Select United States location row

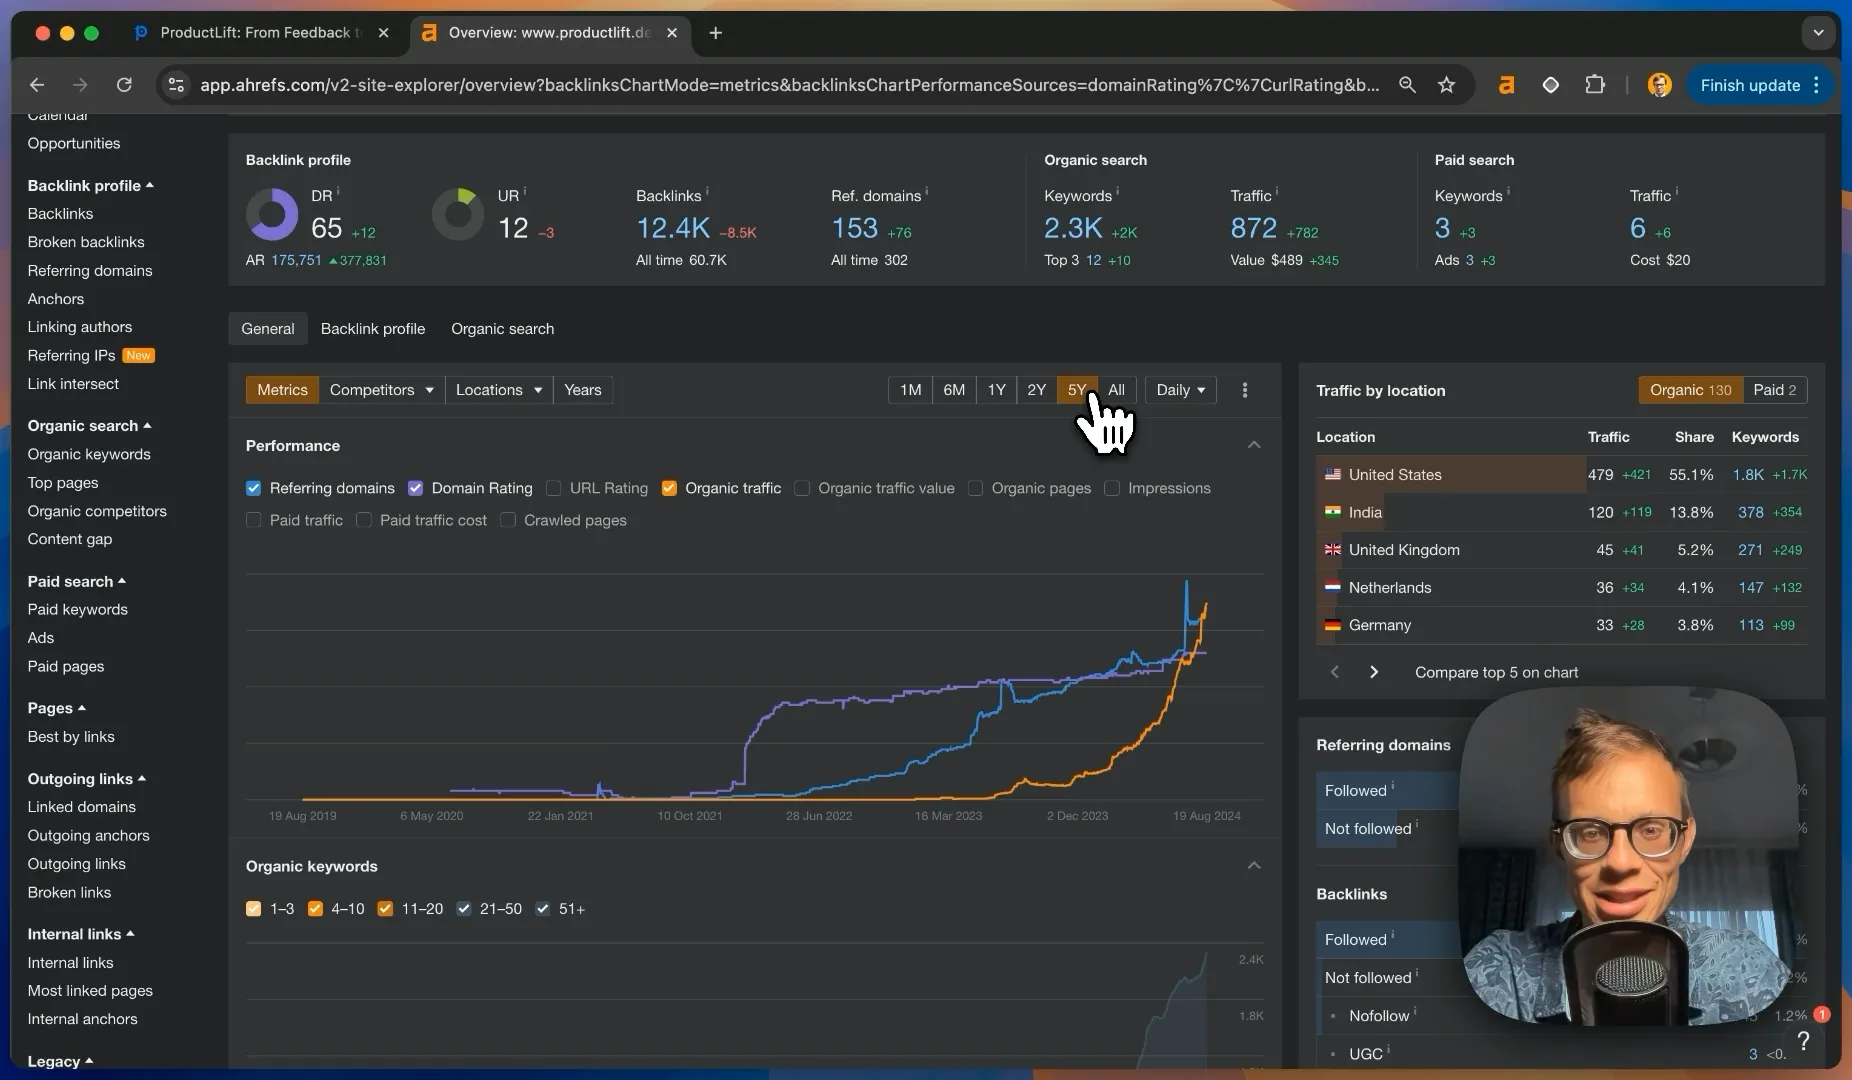pos(1562,475)
